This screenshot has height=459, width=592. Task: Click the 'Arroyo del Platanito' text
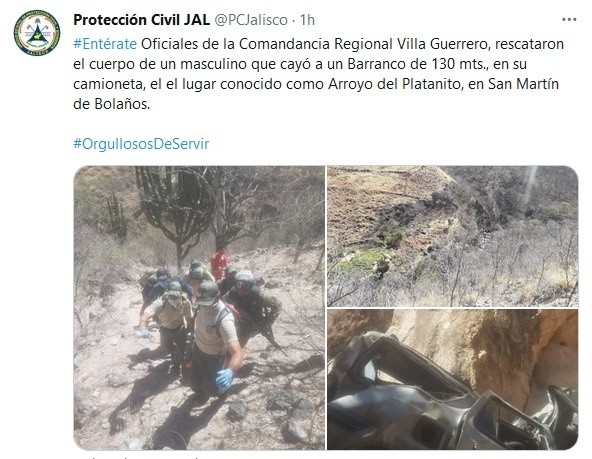coord(396,84)
